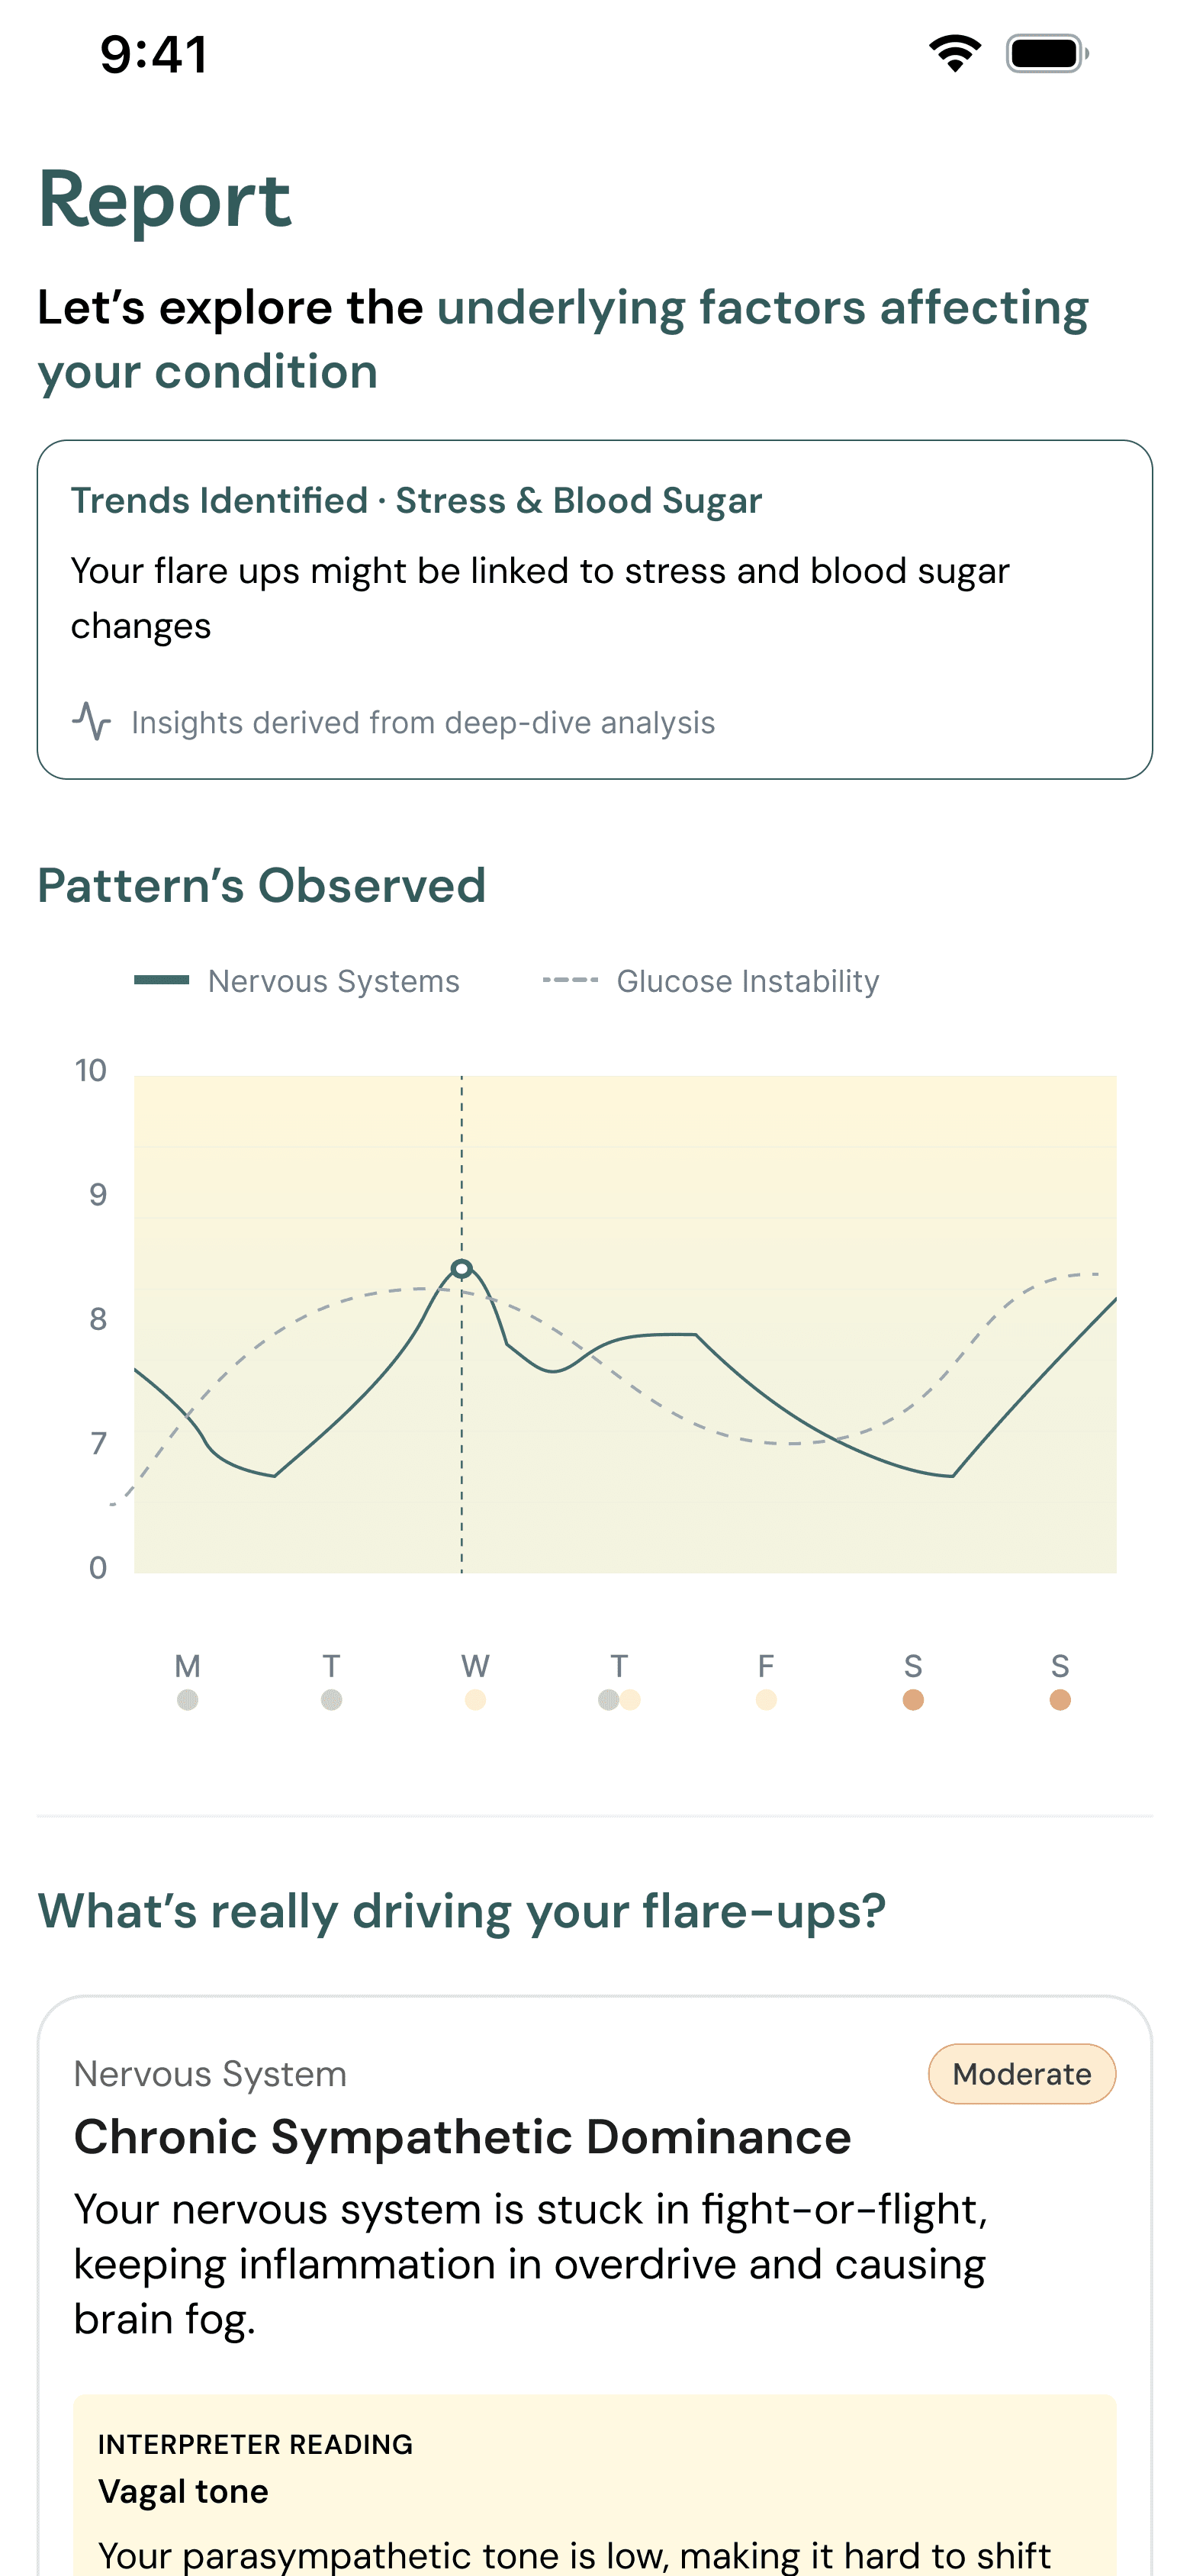Screen dimensions: 1190x2576
Task: Open Chronic Sympathetic Dominance heading
Action: [x=462, y=2137]
